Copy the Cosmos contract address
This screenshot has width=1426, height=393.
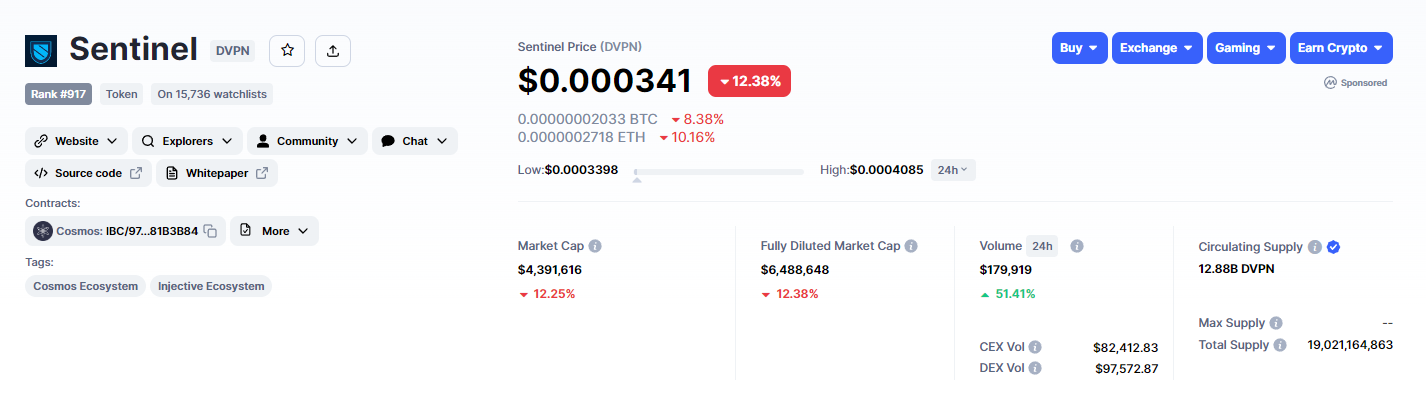(x=210, y=231)
